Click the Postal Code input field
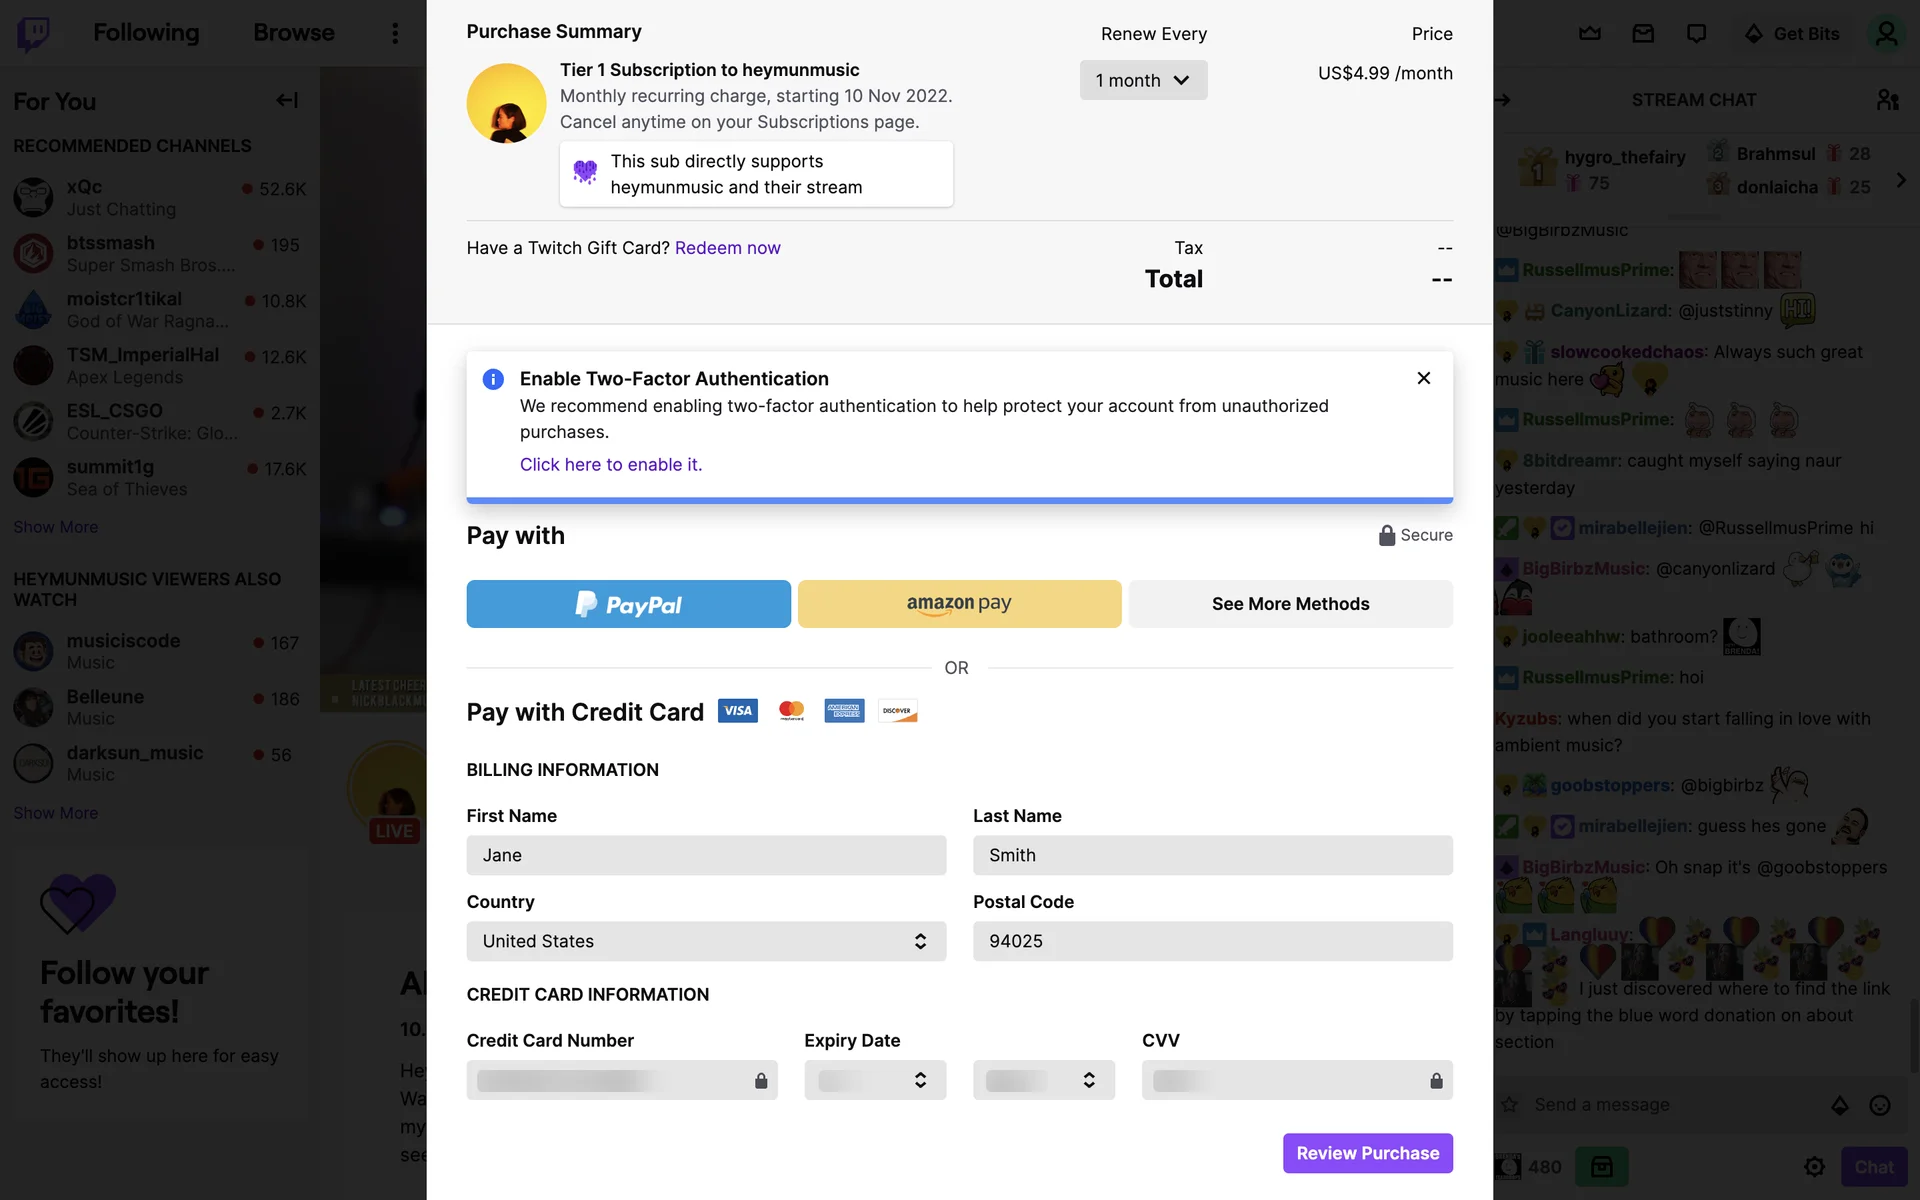Screen dimensions: 1920x1200 point(1212,941)
